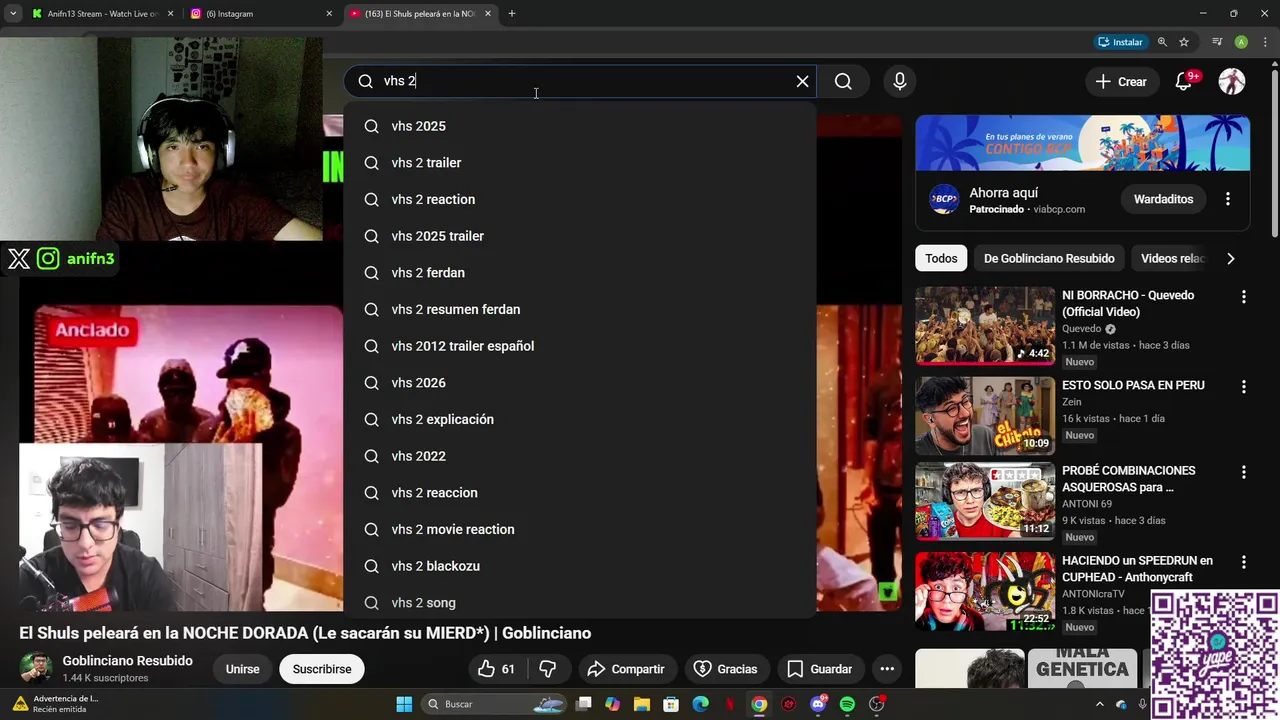Viewport: 1280px width, 720px height.
Task: Choose suggestion vhs 2022
Action: click(x=580, y=456)
